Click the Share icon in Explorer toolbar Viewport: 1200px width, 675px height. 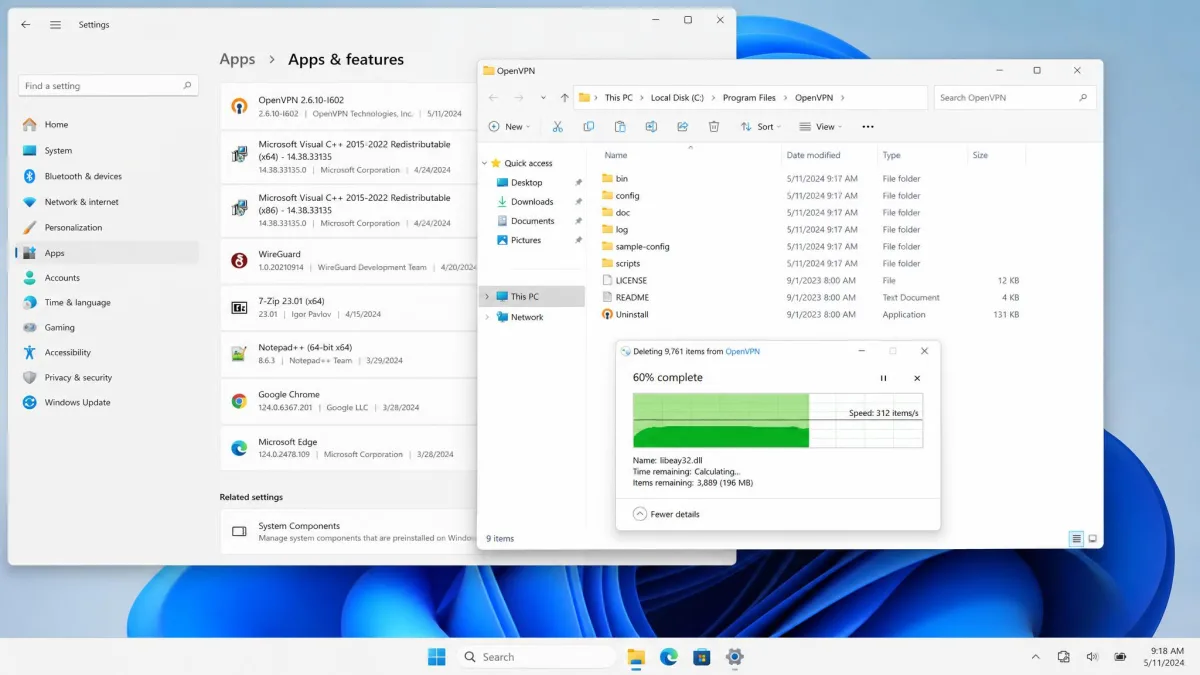click(682, 127)
